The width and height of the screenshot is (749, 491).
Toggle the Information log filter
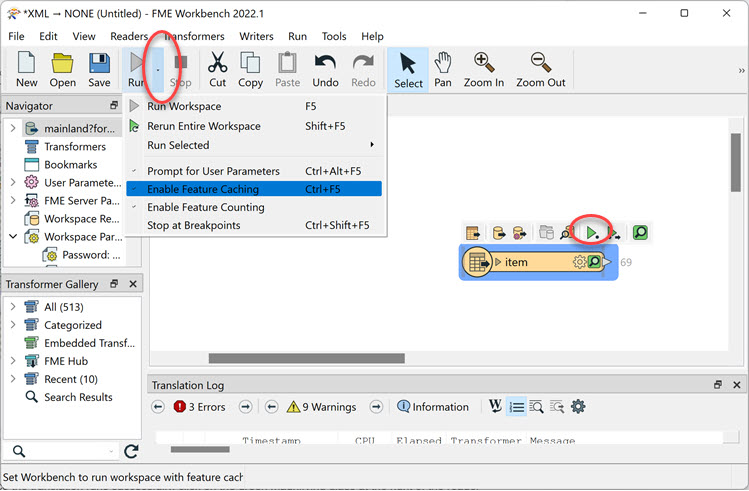point(433,407)
